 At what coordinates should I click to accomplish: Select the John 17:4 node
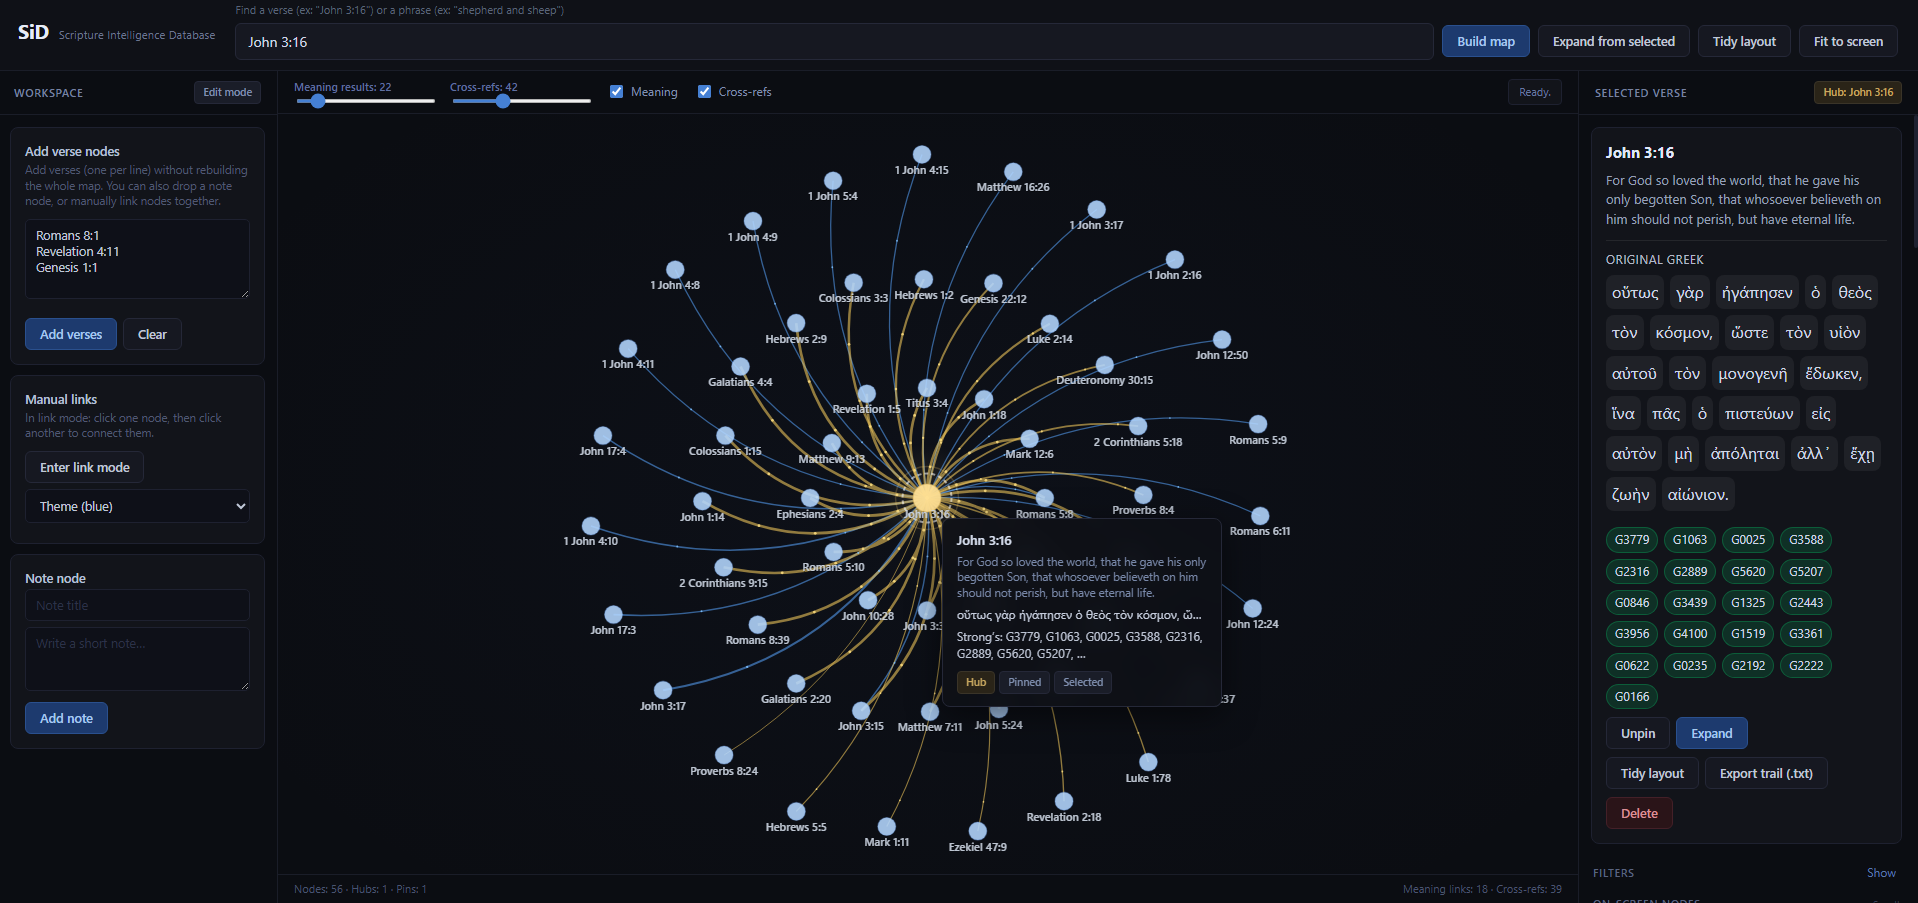click(x=603, y=435)
